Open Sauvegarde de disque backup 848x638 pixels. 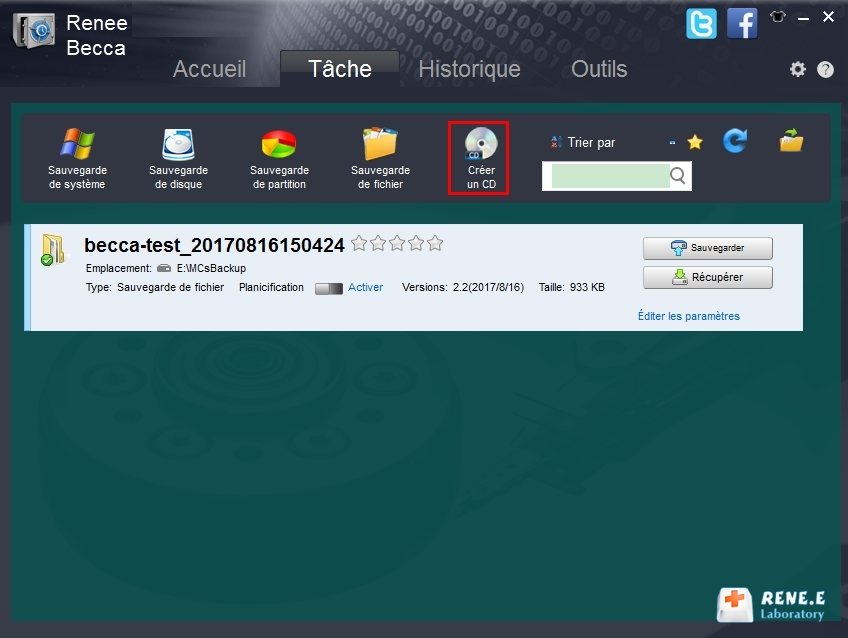pos(178,158)
